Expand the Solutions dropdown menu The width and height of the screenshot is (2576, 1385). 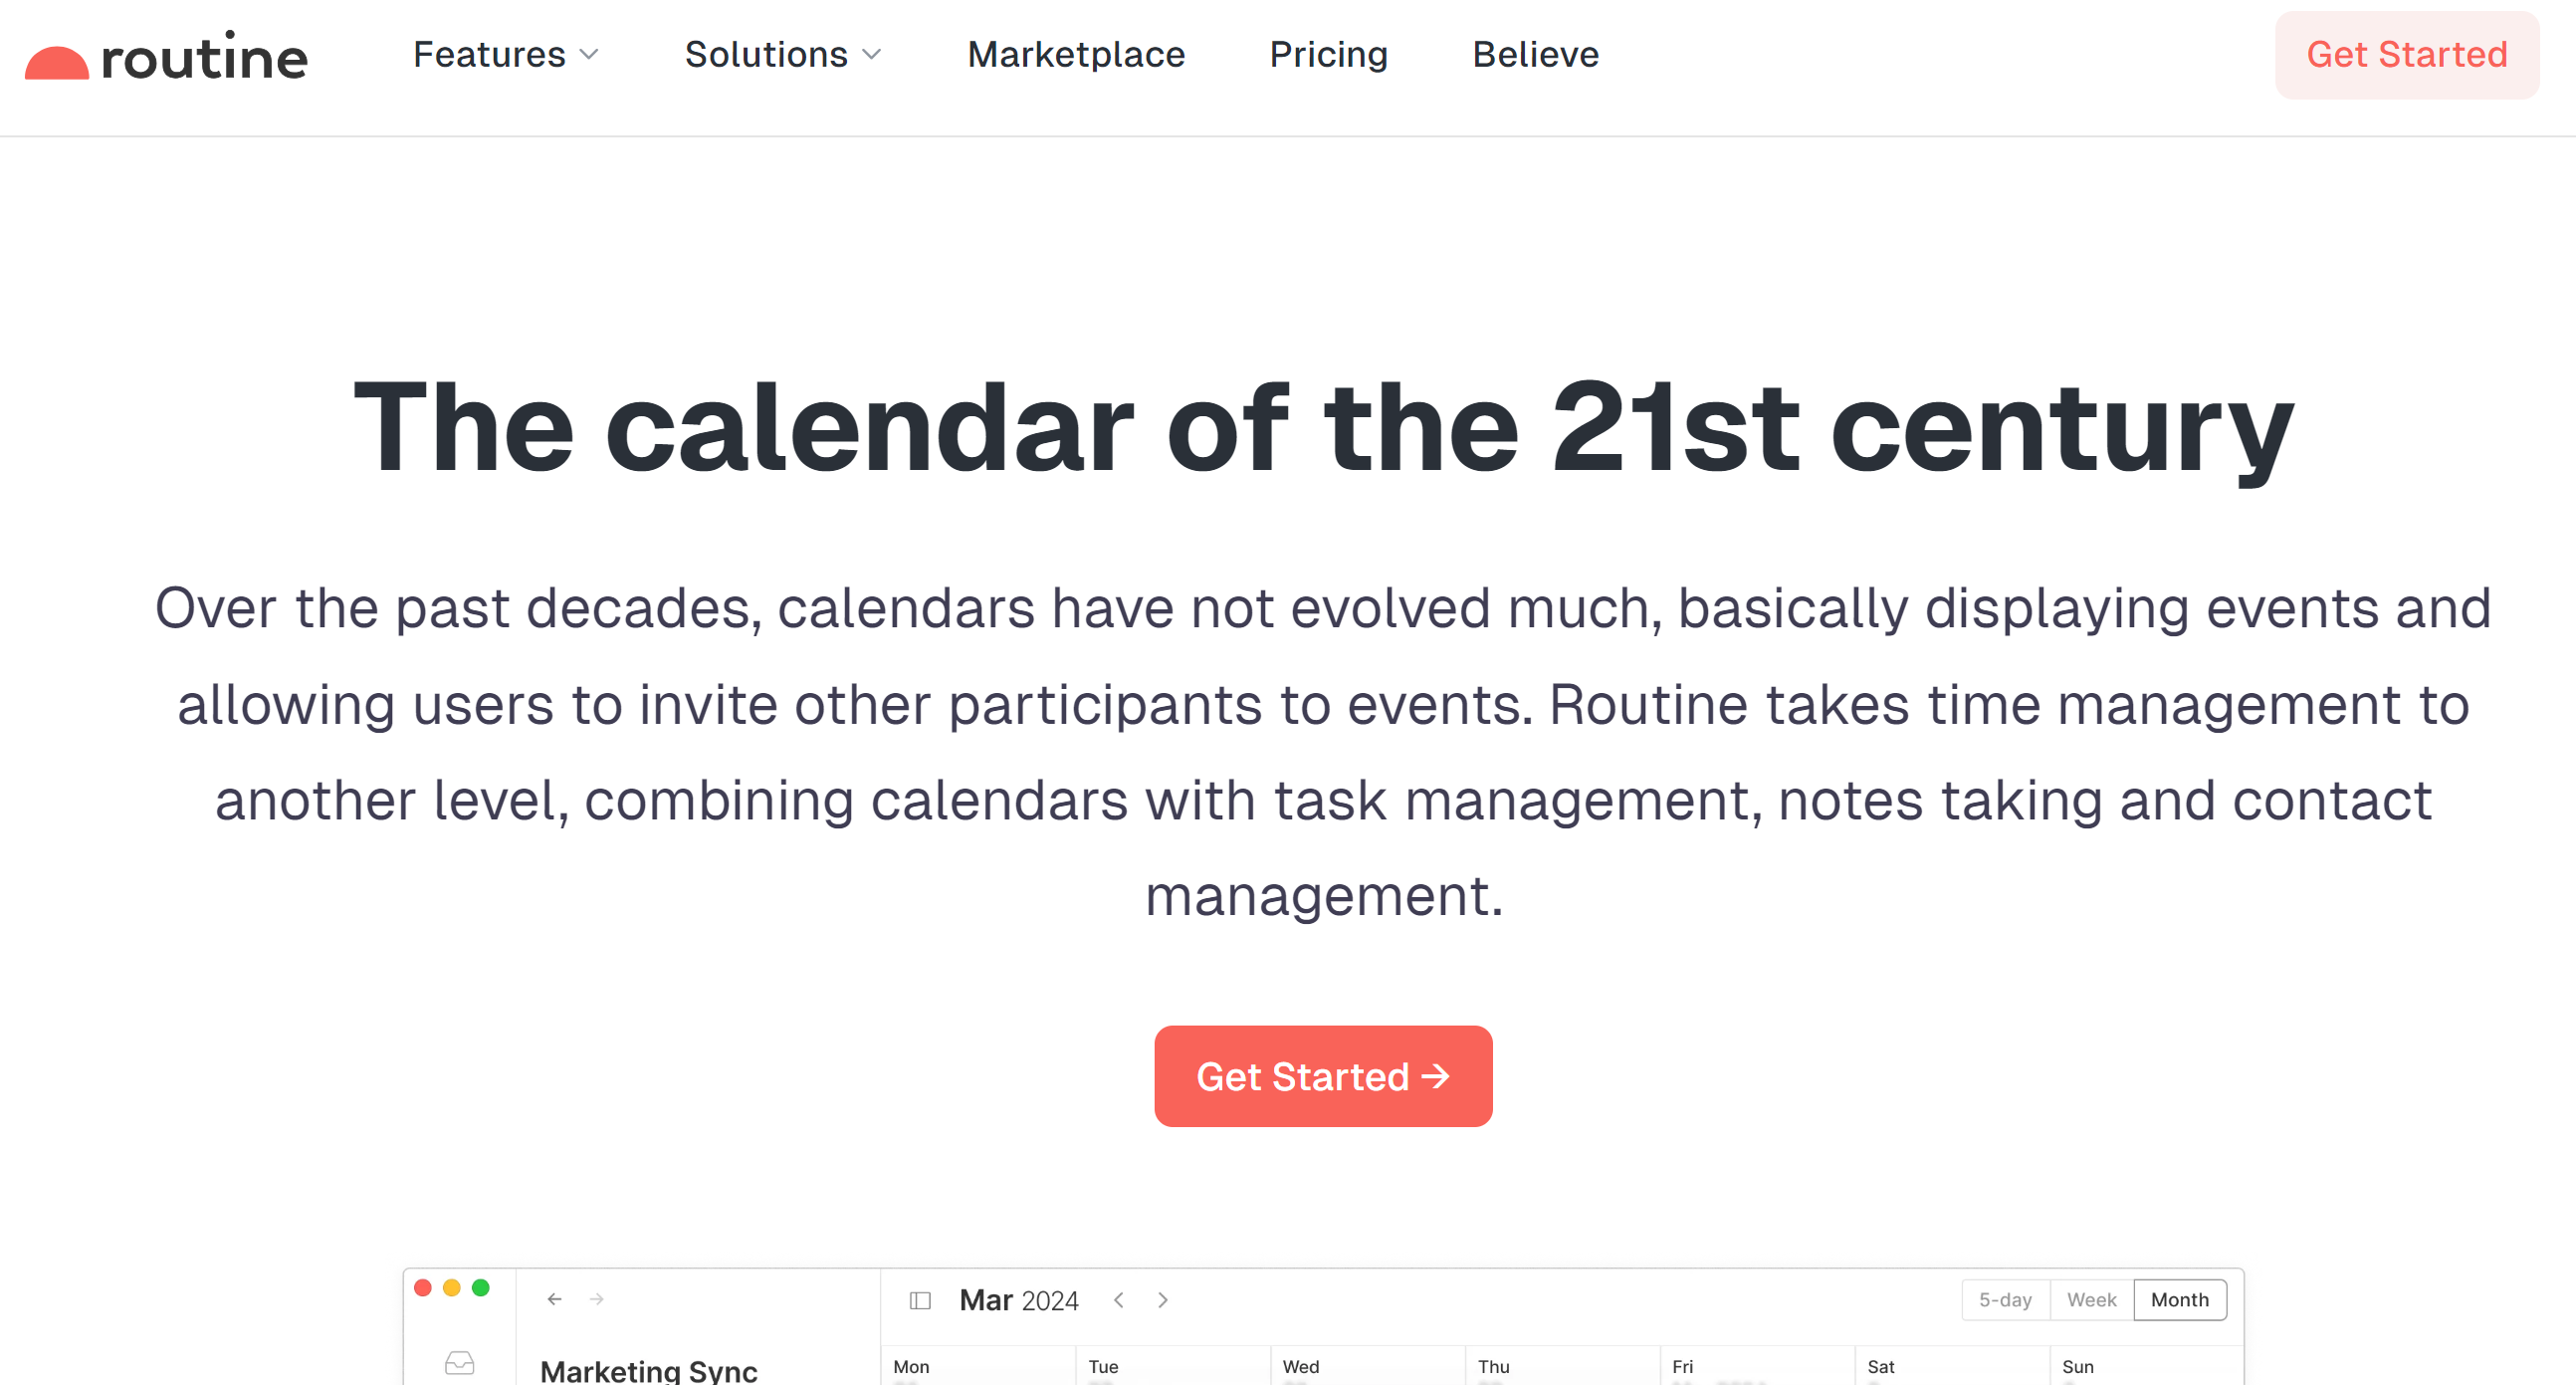[x=766, y=54]
